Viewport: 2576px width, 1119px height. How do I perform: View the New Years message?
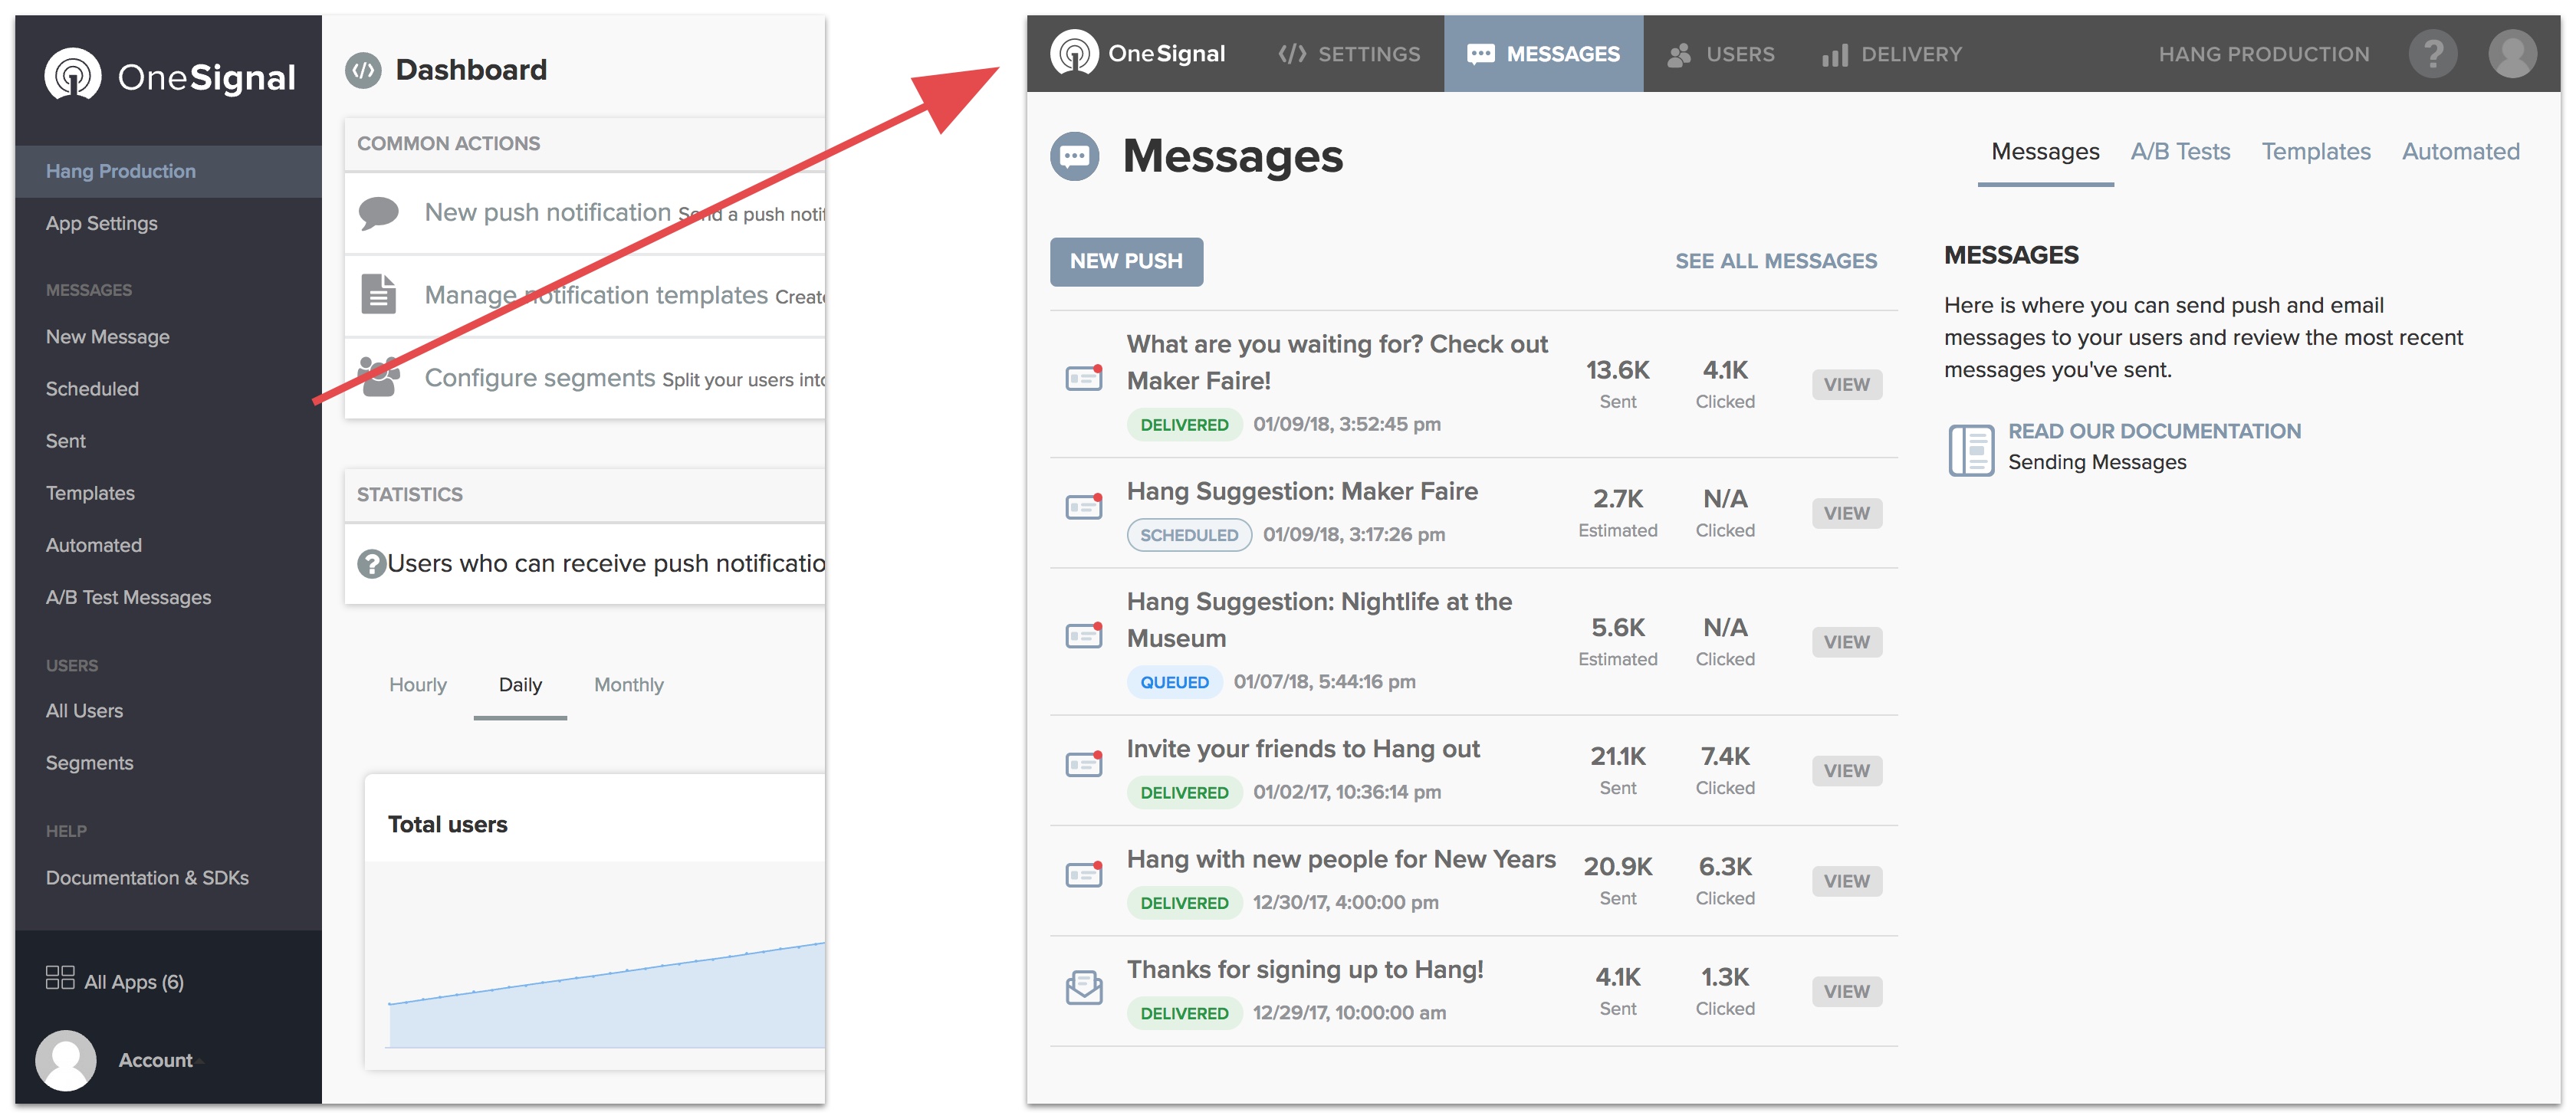(1846, 882)
